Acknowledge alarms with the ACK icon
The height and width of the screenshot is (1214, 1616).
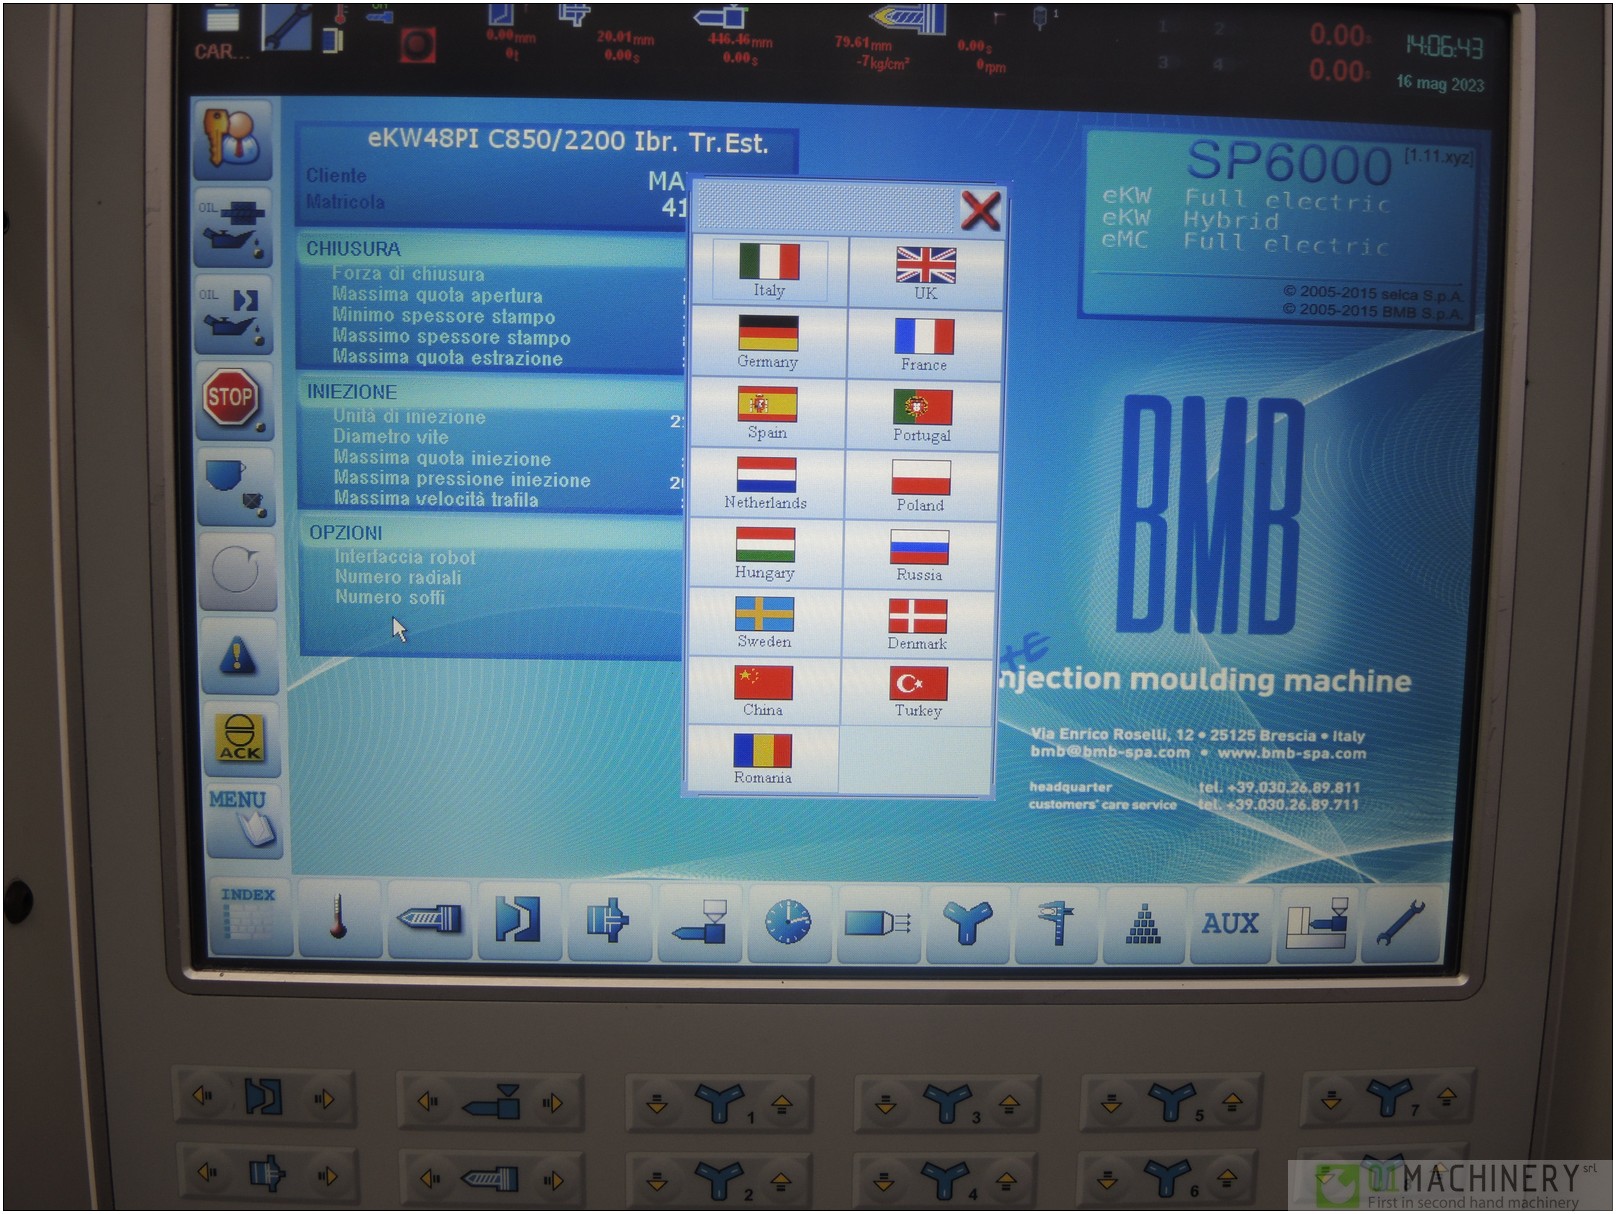(240, 739)
